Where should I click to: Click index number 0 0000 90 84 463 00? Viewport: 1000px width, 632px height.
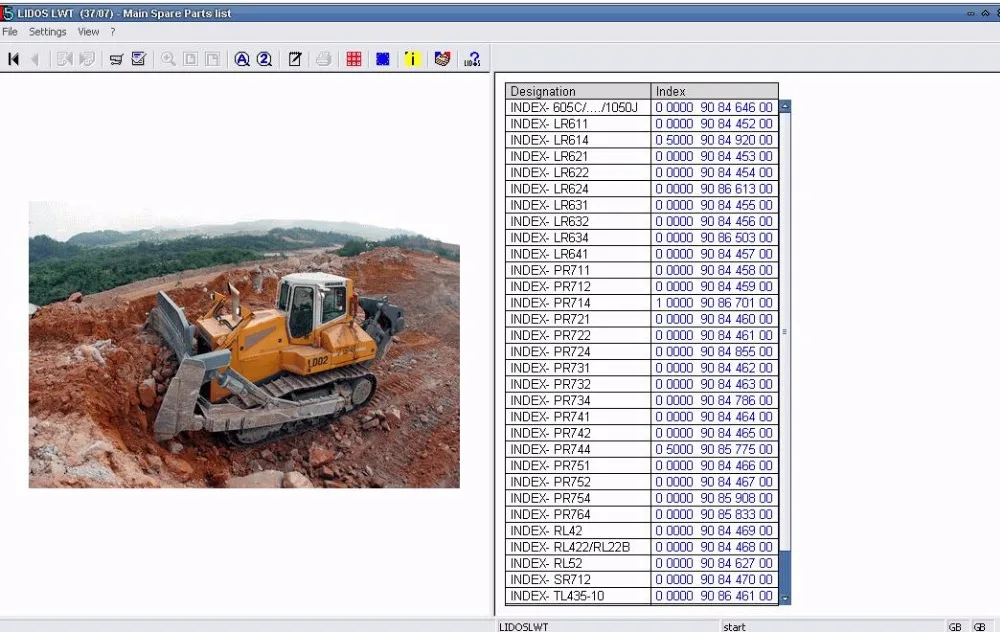[714, 384]
